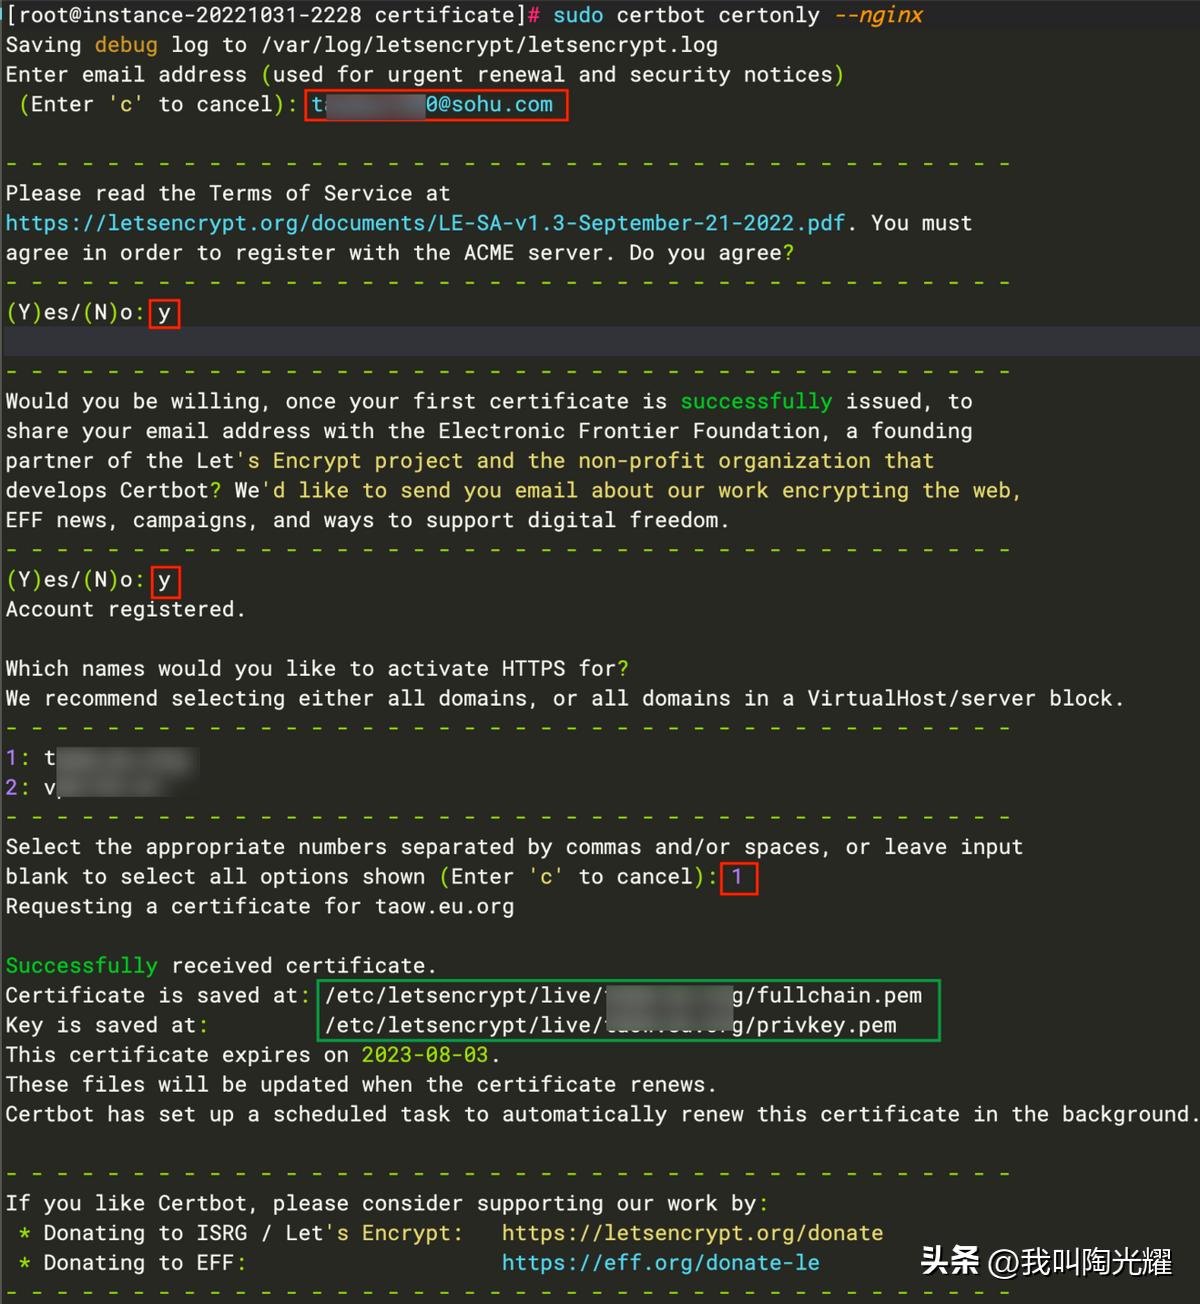
Task: Click 'Requesting a certificate for taow.eu.org' line
Action: (260, 906)
